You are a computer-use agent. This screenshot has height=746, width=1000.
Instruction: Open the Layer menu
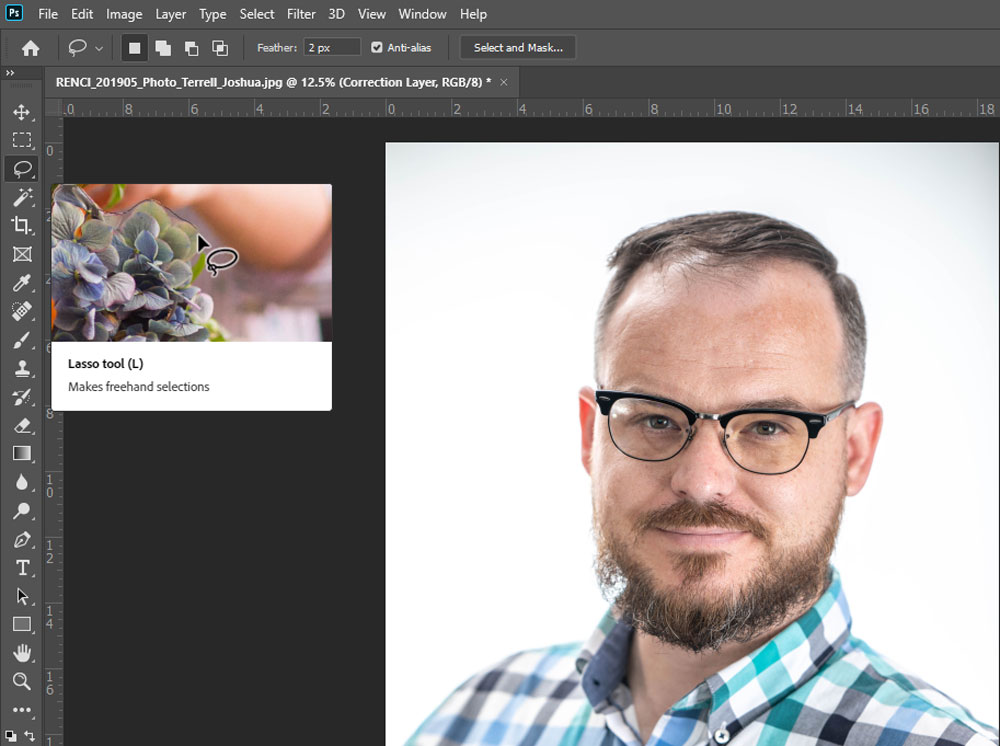click(171, 14)
